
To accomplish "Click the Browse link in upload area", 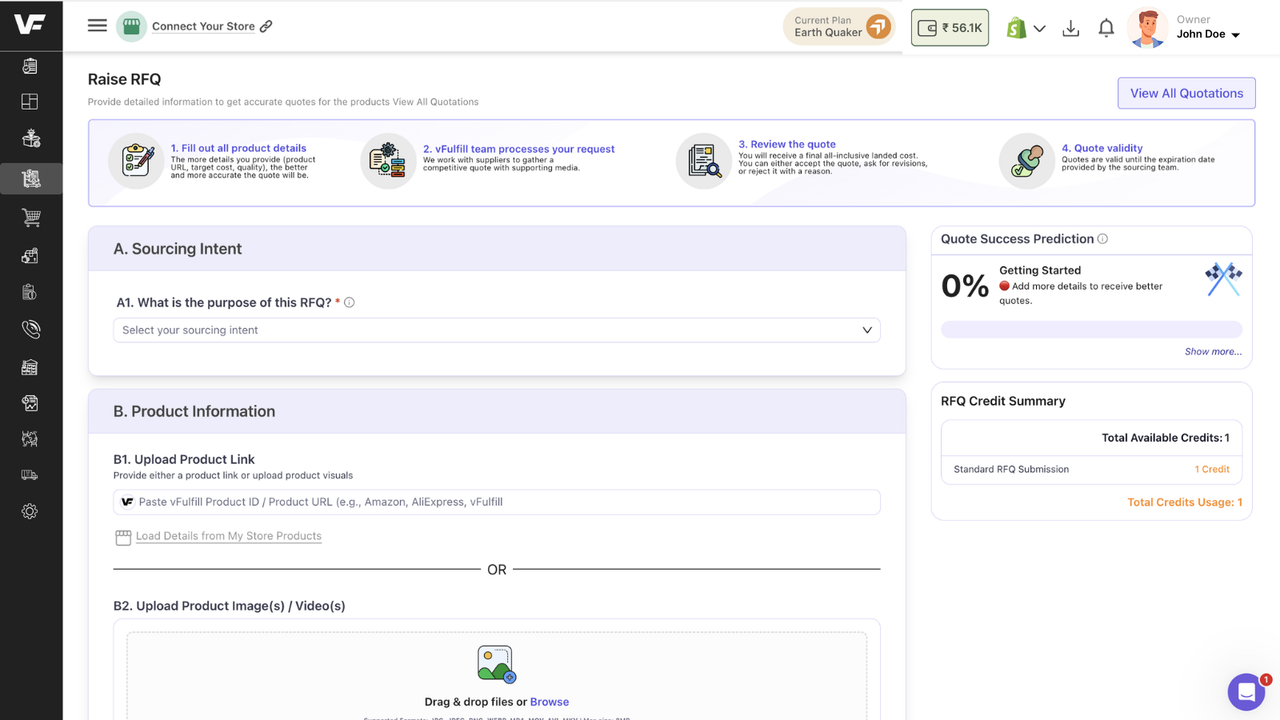I will pos(549,702).
